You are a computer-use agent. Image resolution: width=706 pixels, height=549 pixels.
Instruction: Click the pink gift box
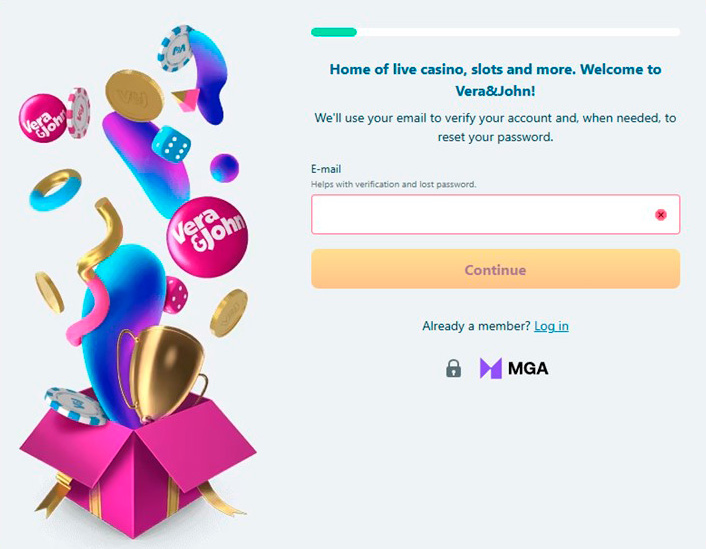pyautogui.click(x=137, y=464)
